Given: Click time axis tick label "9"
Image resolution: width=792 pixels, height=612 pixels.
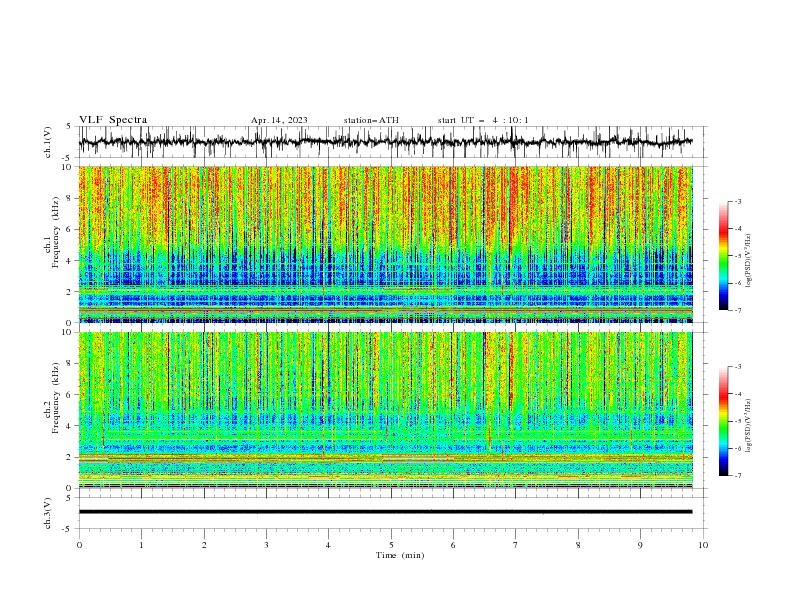Looking at the screenshot, I should pyautogui.click(x=640, y=545).
